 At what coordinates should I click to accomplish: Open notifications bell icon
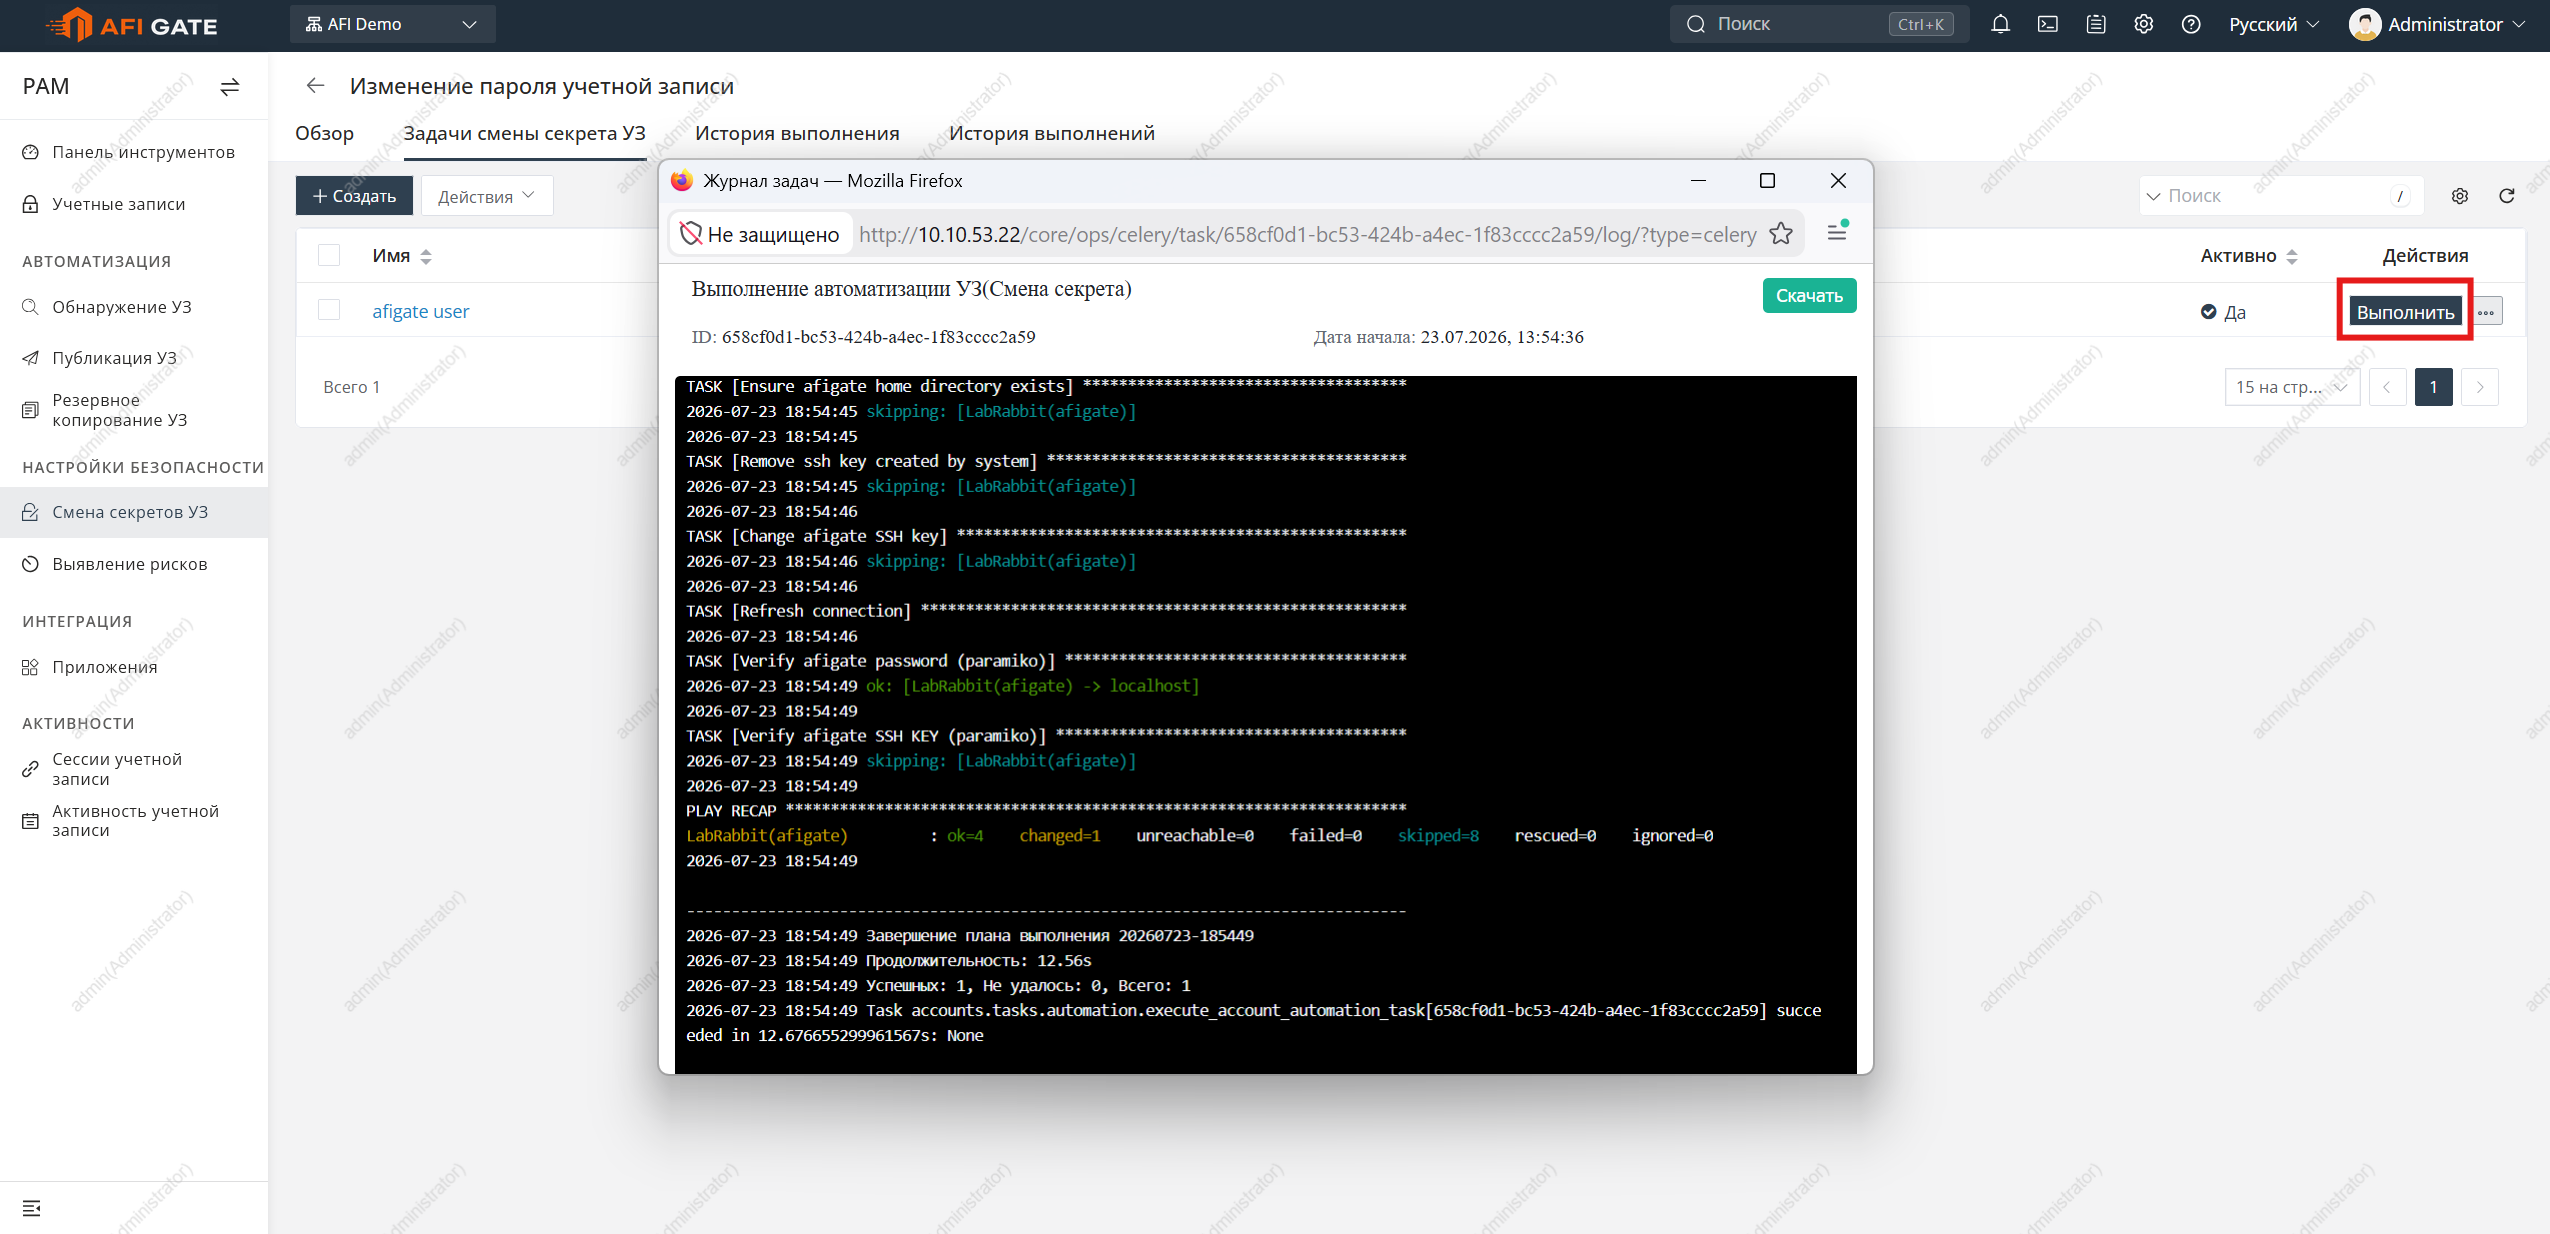coord(2000,24)
